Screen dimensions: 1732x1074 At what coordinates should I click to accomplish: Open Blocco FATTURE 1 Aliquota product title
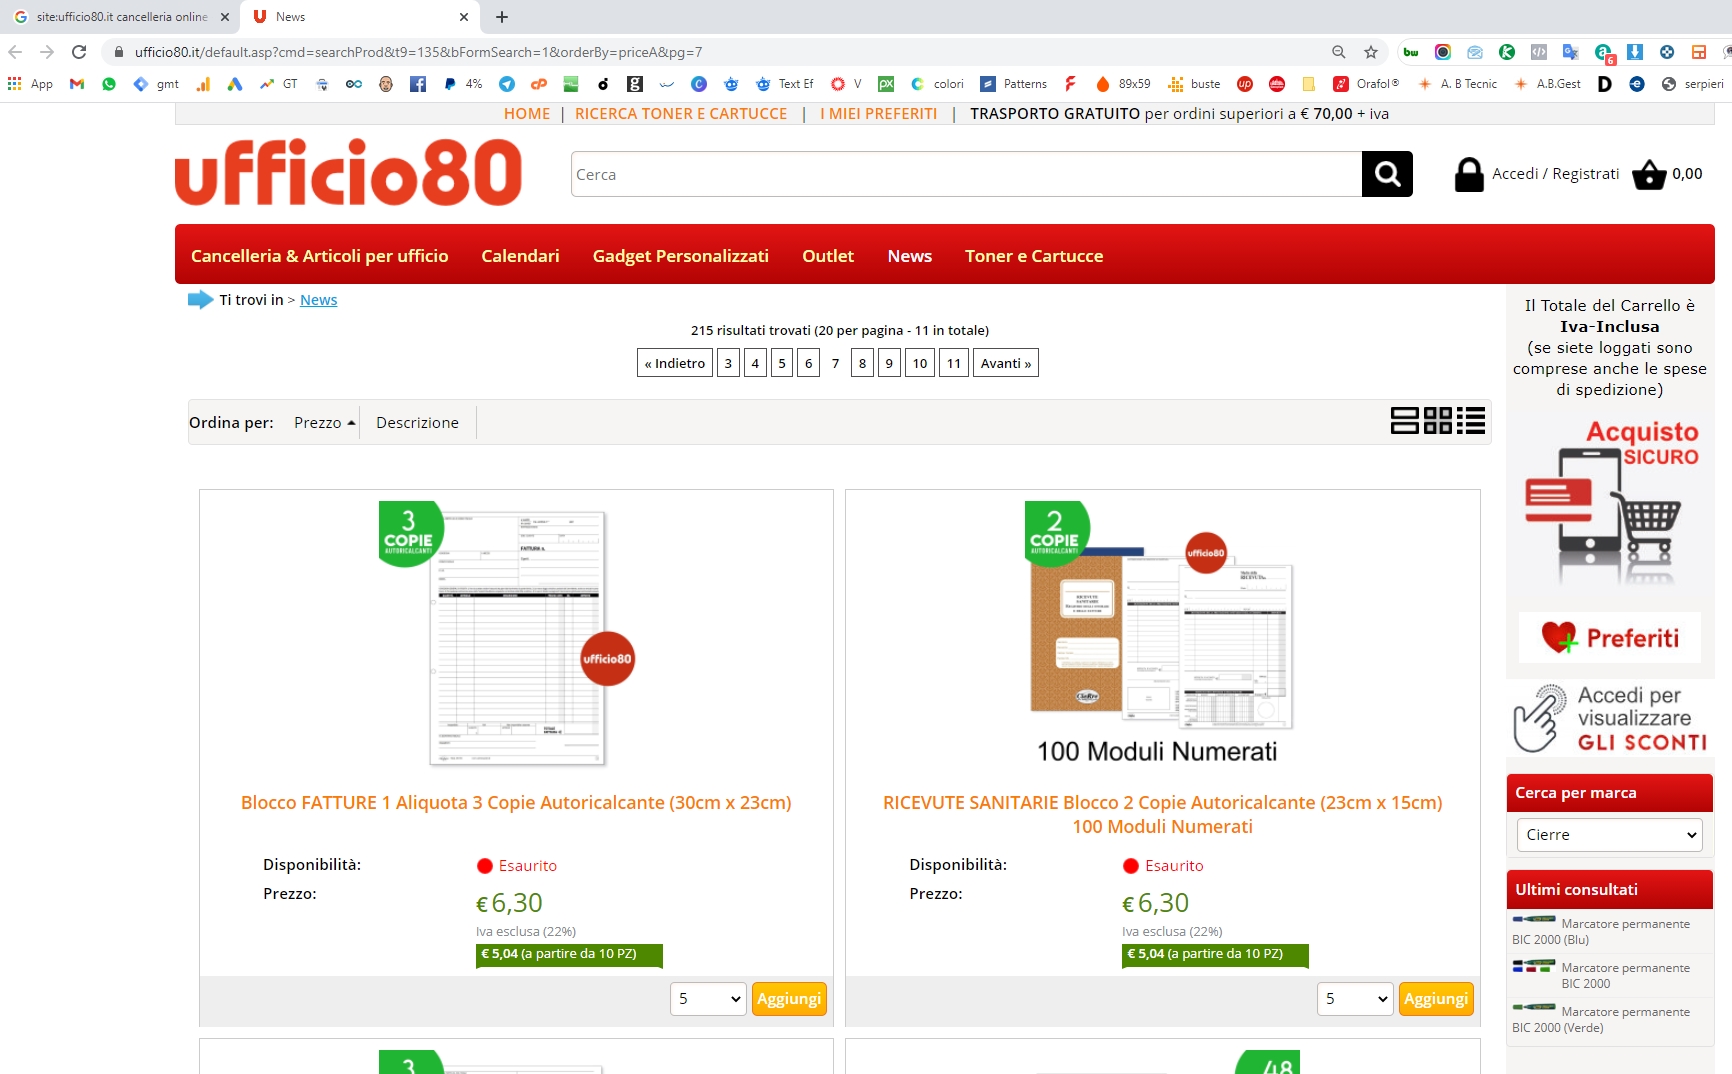(516, 803)
